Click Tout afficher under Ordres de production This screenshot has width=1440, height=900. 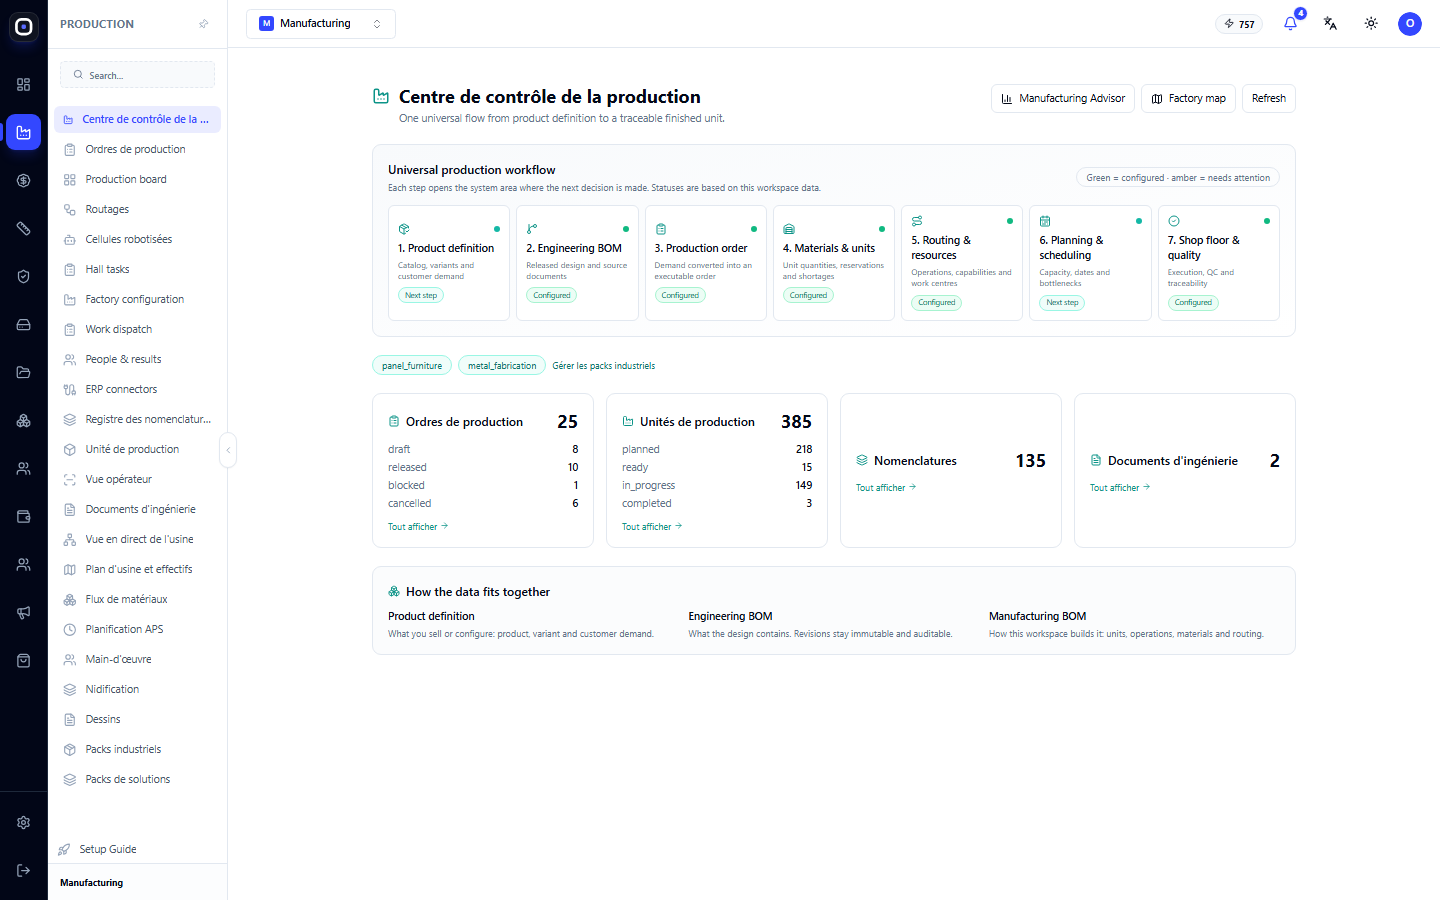click(418, 526)
